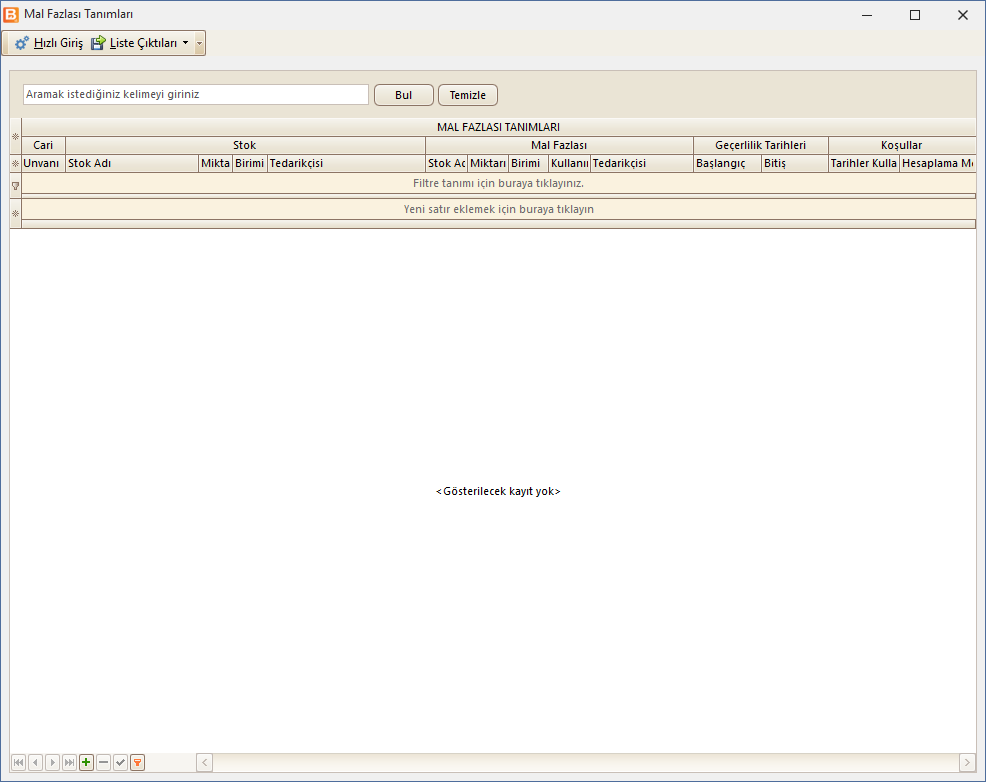Expand the toolbar overflow arrow
The image size is (986, 782).
[x=200, y=43]
